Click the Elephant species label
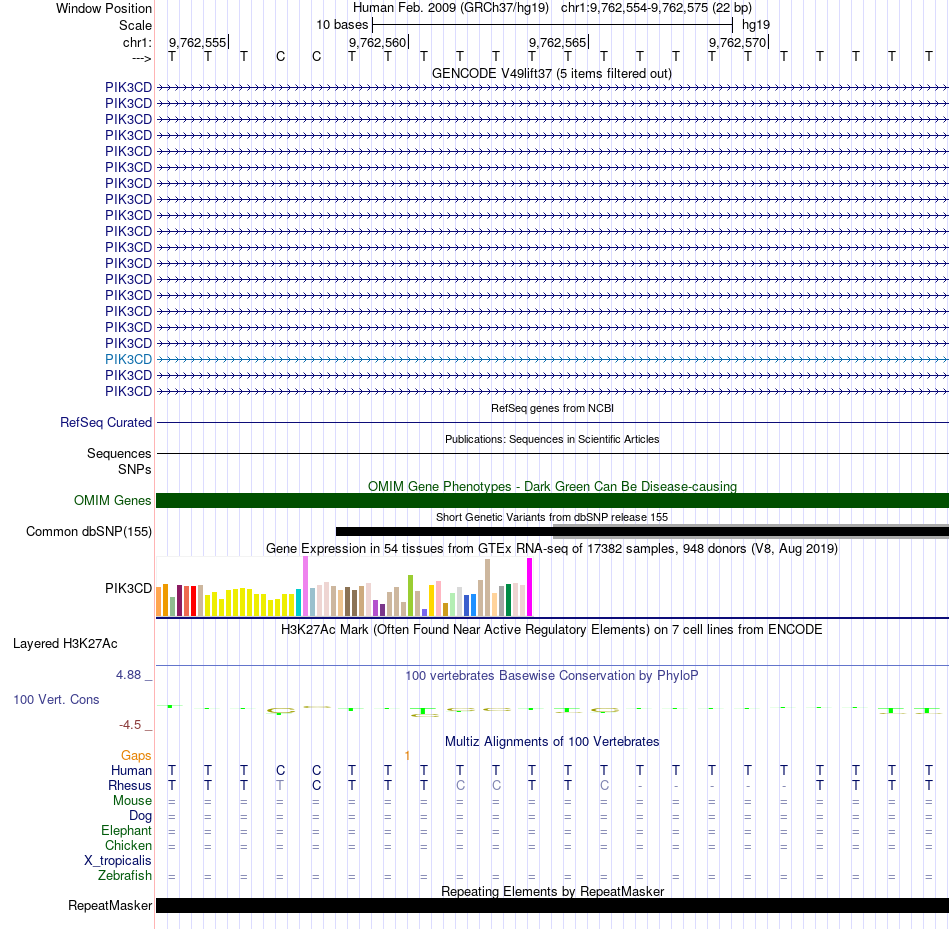 click(126, 831)
